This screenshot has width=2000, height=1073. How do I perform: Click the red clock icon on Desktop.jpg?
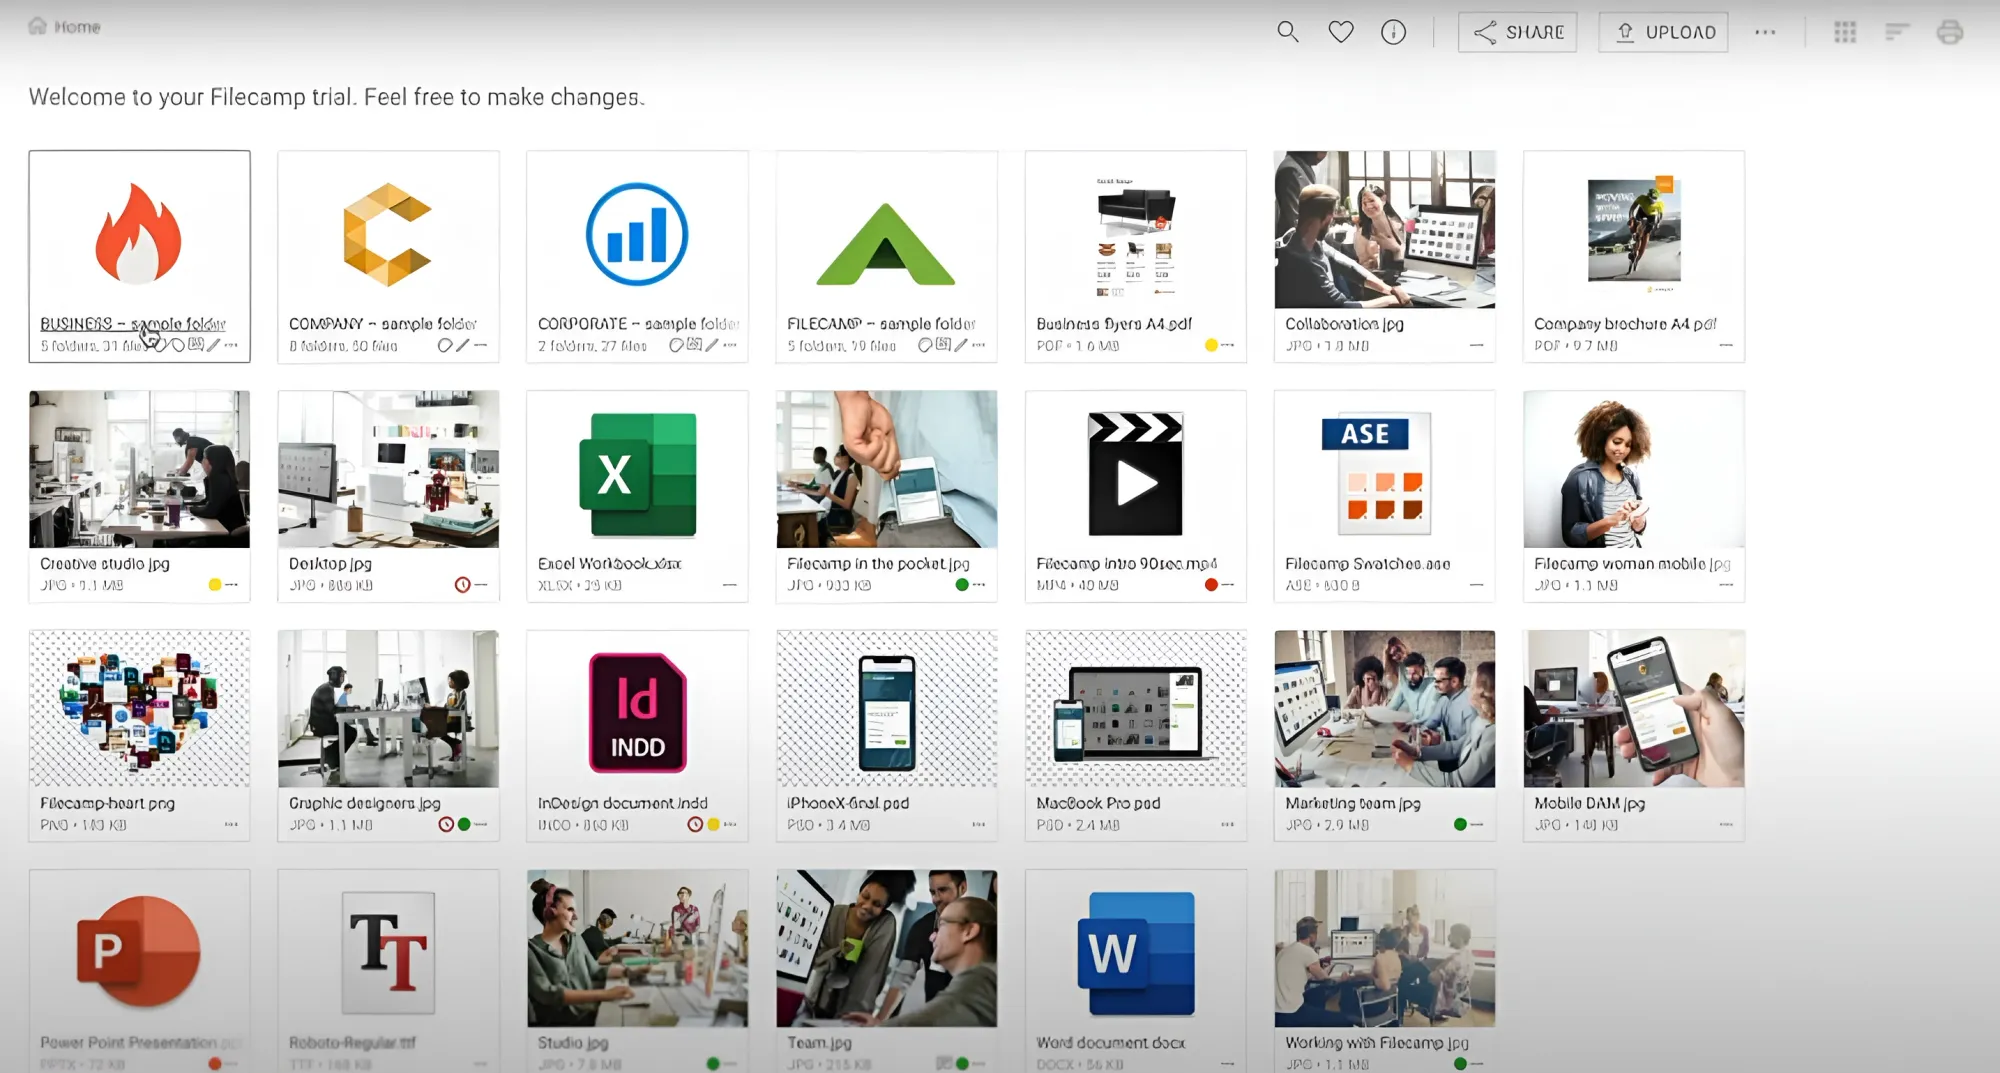click(x=462, y=585)
